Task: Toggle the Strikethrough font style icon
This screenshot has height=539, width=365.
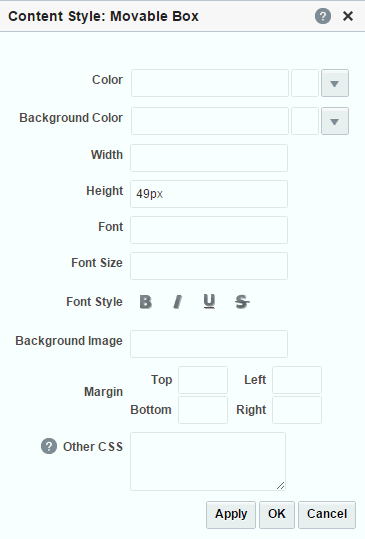Action: (x=242, y=302)
